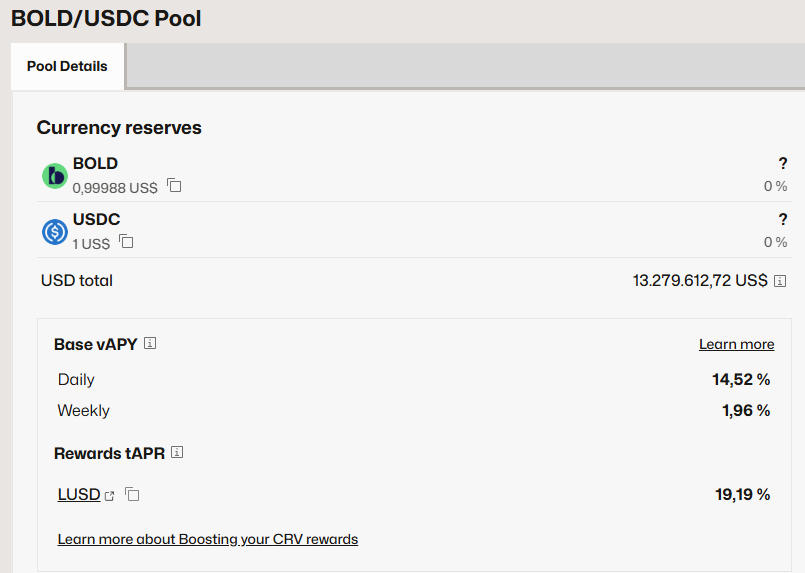
Task: Open info icon next to USD total
Action: 780,281
